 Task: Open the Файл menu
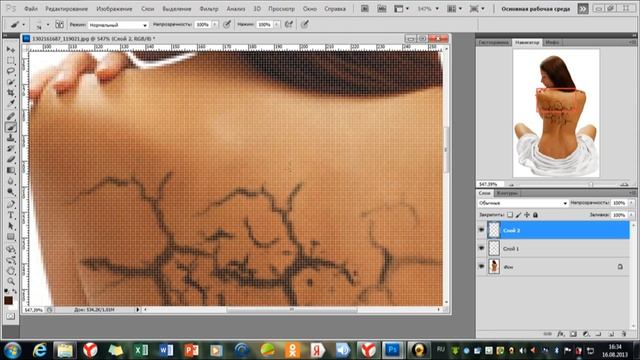(31, 9)
